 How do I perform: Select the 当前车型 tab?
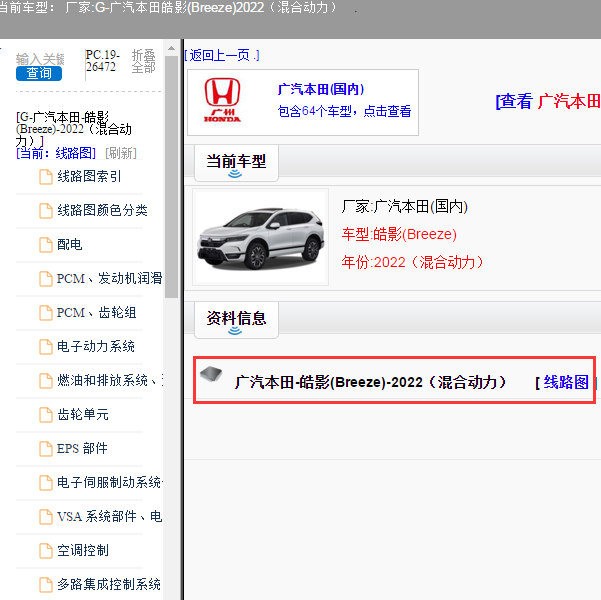[236, 163]
